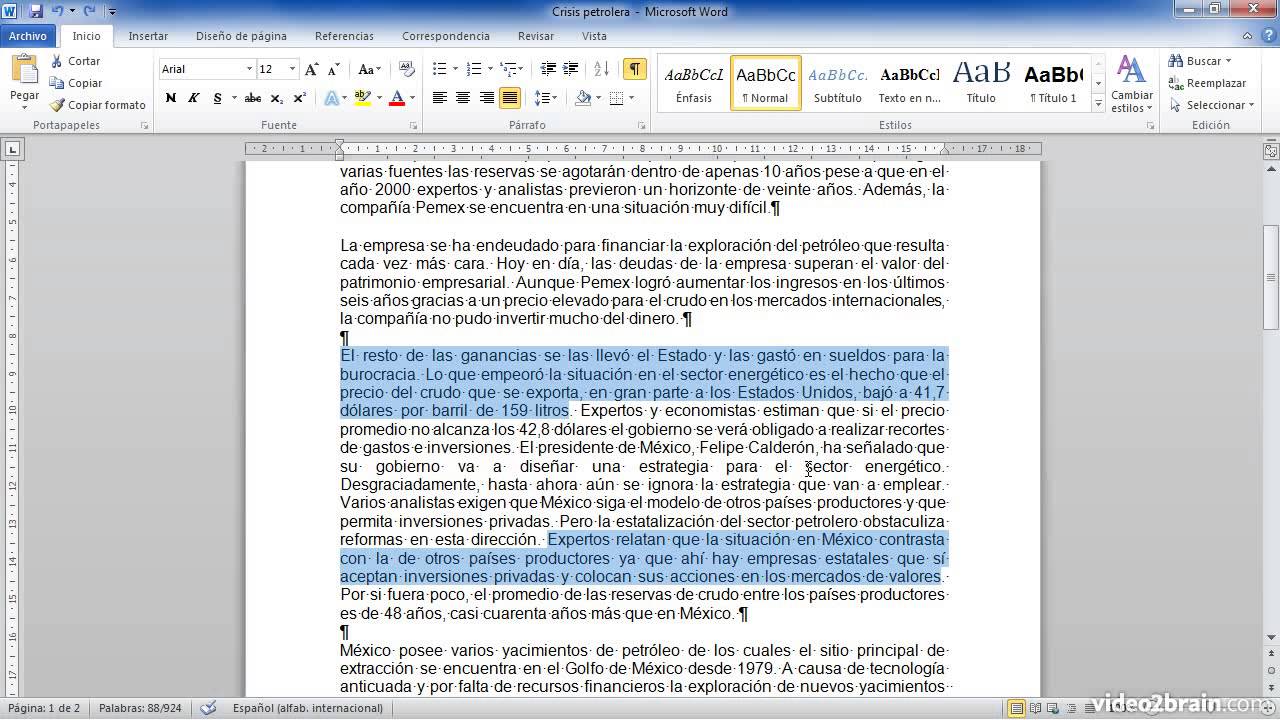Open the numbering list dropdown arrow
Viewport: 1280px width, 720px height.
point(489,69)
